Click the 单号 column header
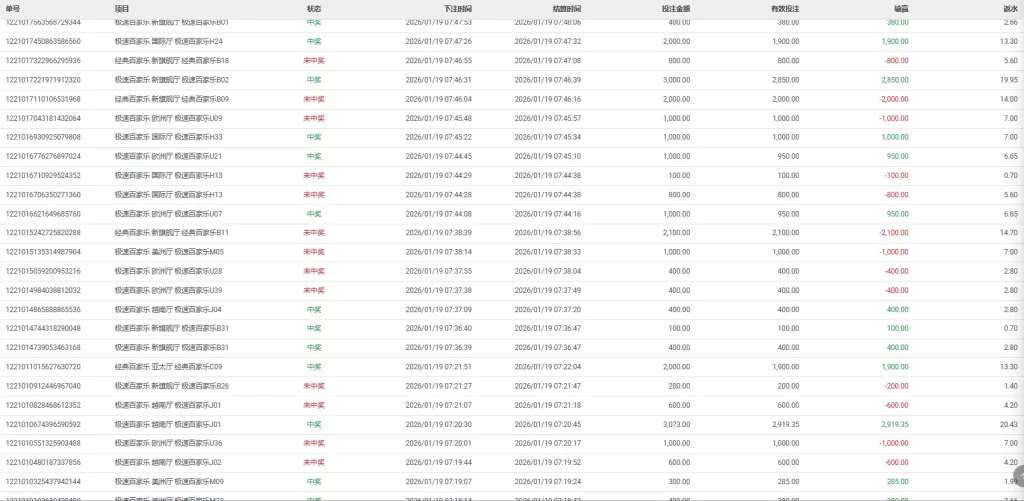The image size is (1024, 501). point(13,8)
